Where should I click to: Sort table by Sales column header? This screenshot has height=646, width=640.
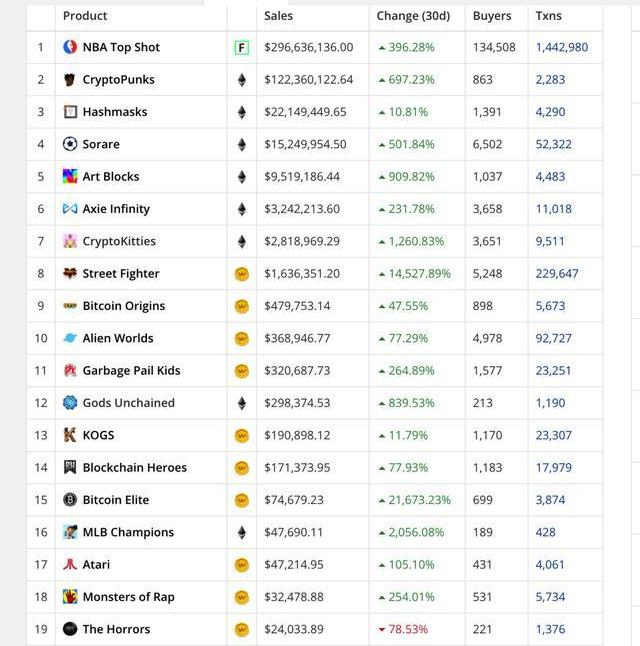[x=279, y=16]
